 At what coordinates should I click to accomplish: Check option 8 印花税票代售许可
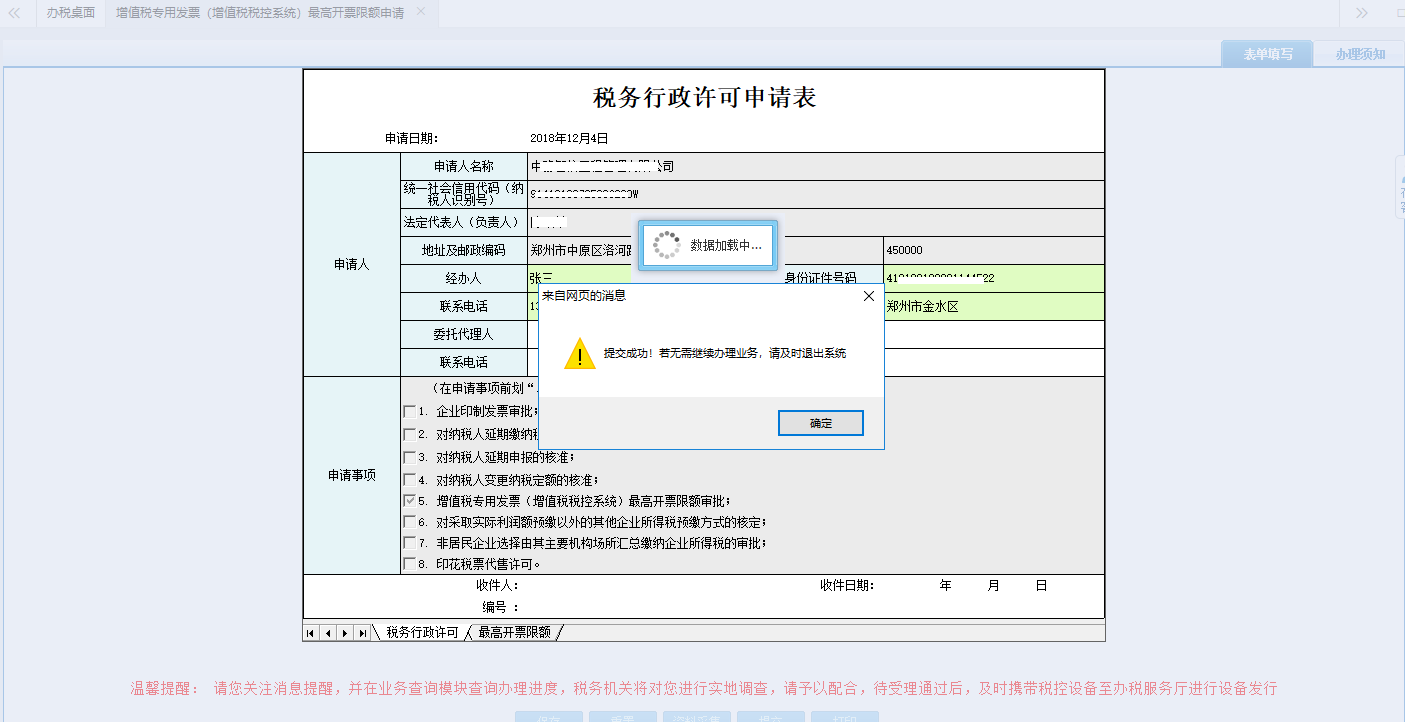pyautogui.click(x=409, y=565)
